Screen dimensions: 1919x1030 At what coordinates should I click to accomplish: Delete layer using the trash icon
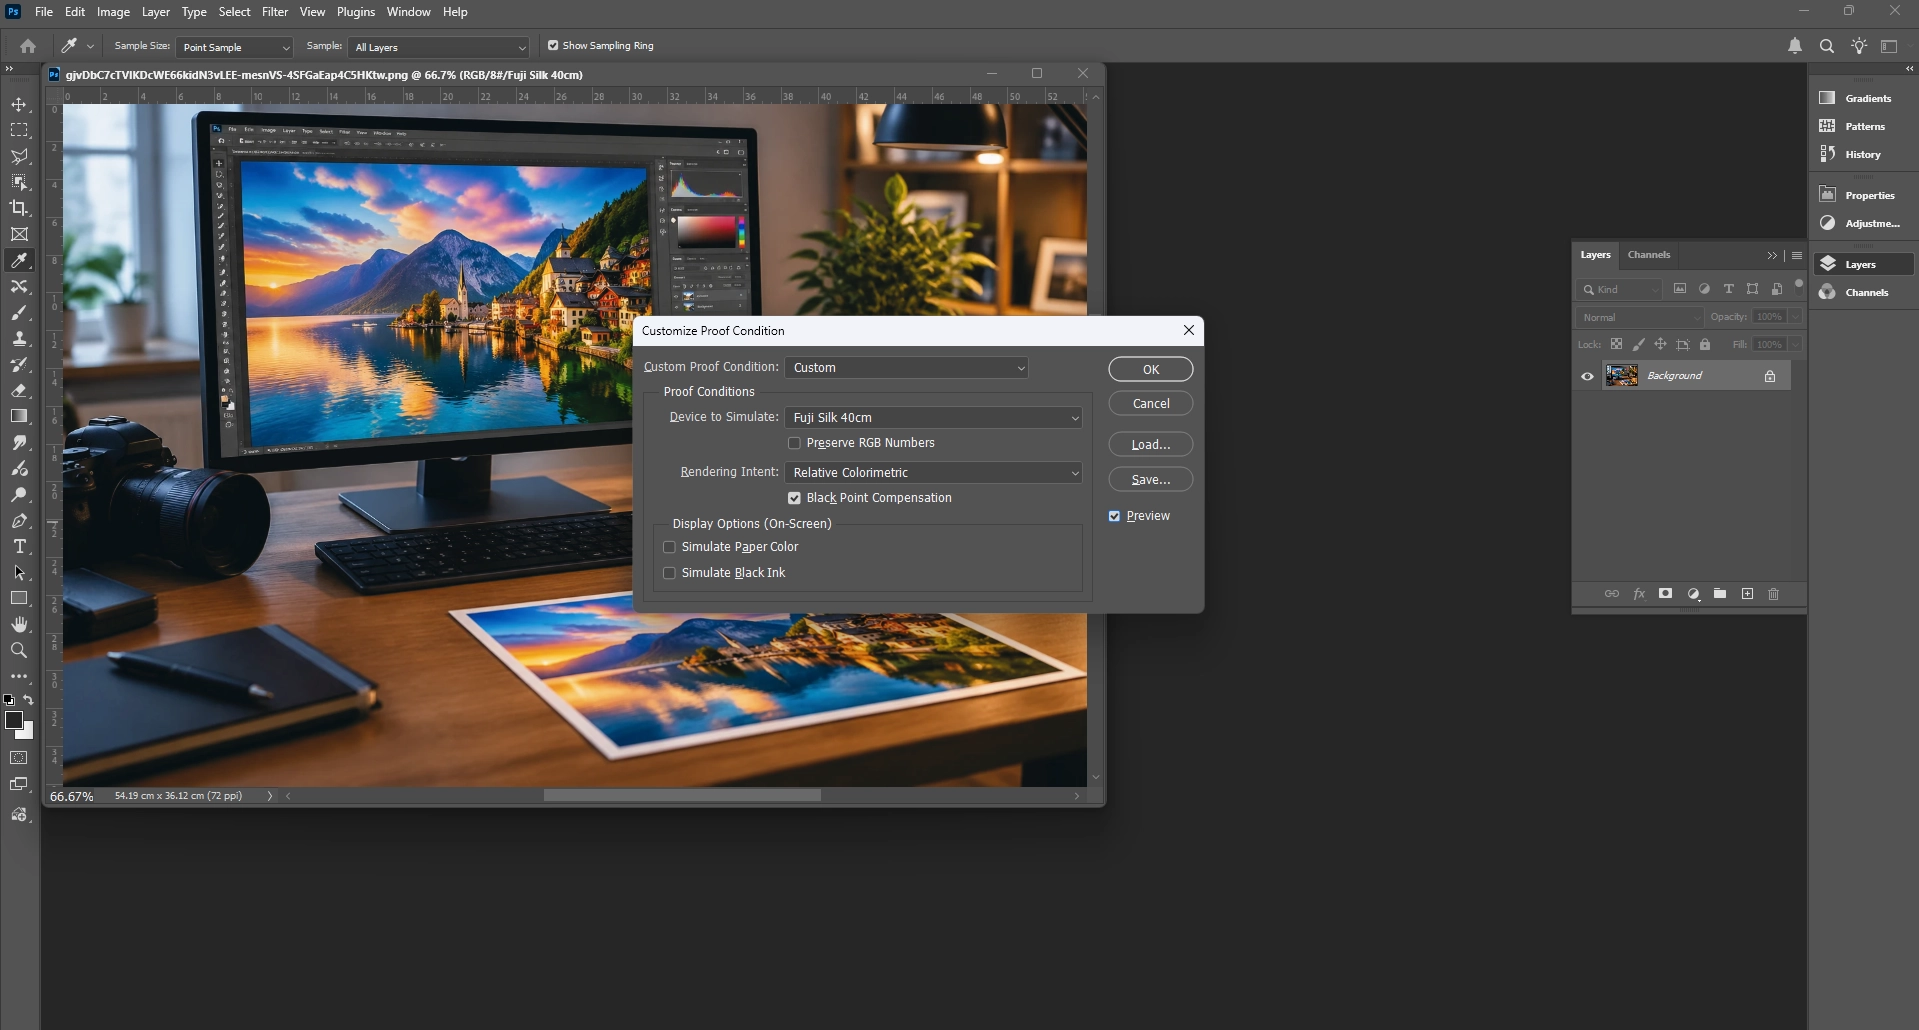pyautogui.click(x=1774, y=594)
